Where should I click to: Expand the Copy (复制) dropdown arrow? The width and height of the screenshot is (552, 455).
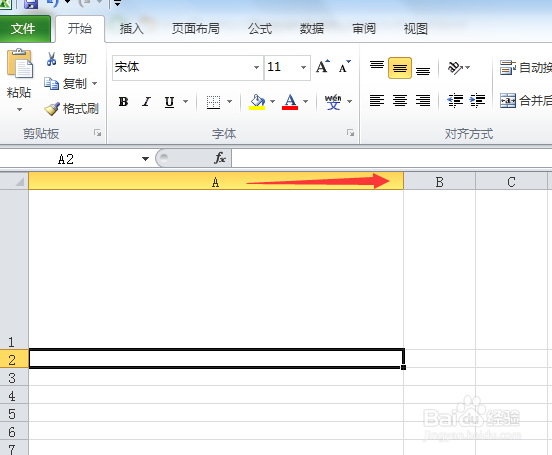94,84
